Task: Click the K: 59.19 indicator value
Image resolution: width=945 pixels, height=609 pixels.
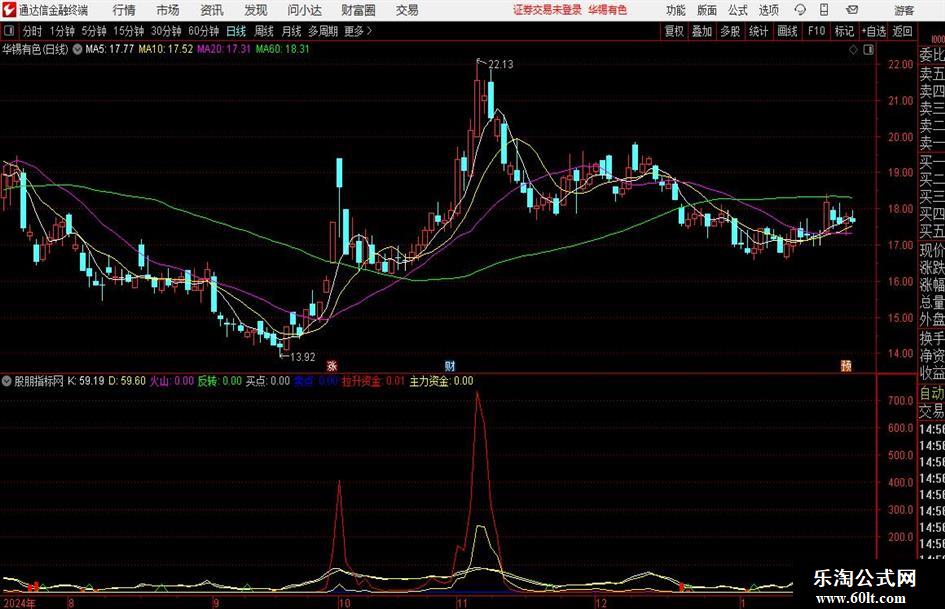Action: [x=86, y=381]
